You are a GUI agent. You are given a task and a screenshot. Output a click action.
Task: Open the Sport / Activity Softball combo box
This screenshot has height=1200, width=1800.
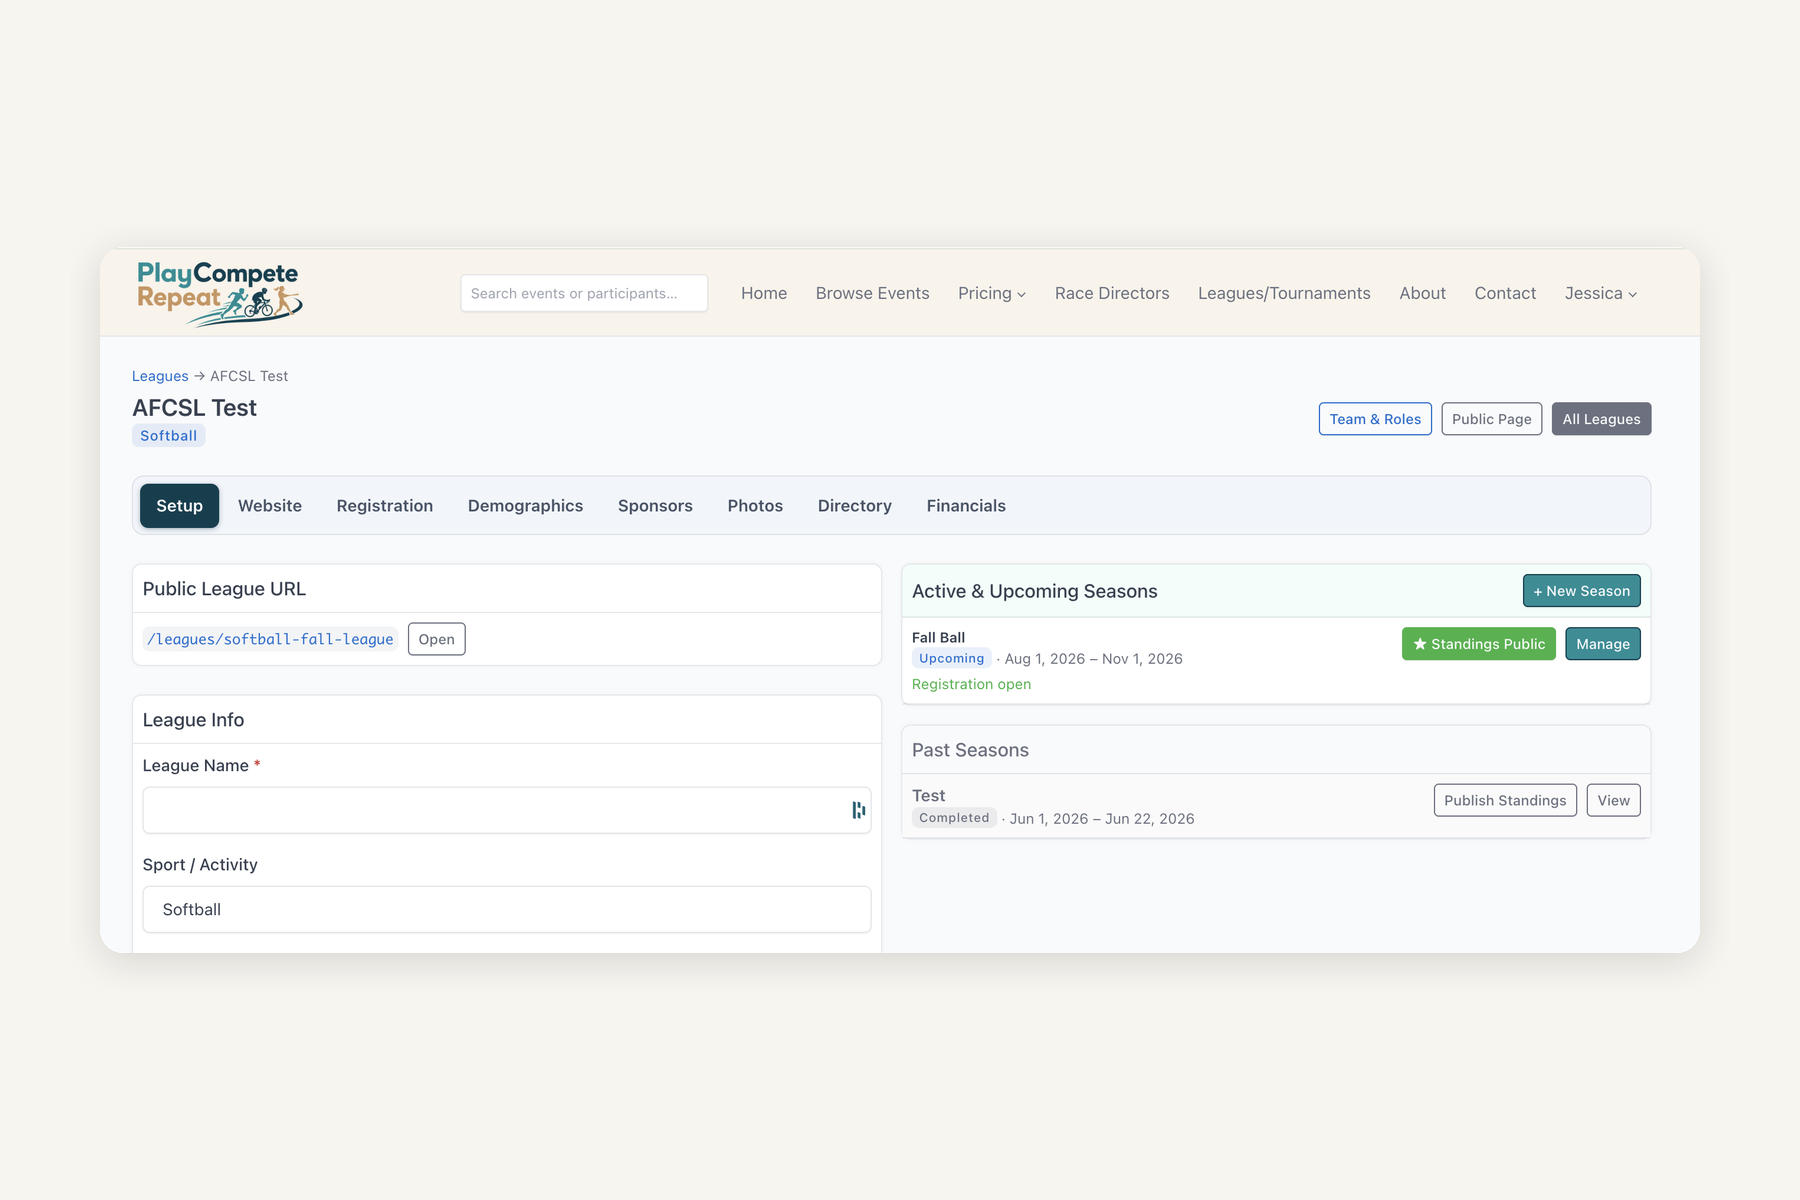click(x=507, y=909)
